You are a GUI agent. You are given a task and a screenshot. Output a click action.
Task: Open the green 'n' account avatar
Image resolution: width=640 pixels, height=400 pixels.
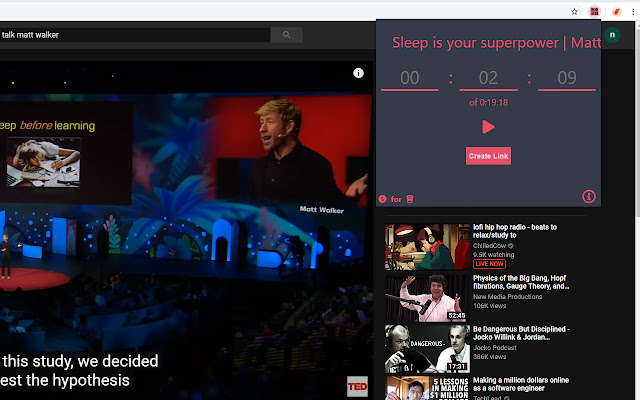612,35
